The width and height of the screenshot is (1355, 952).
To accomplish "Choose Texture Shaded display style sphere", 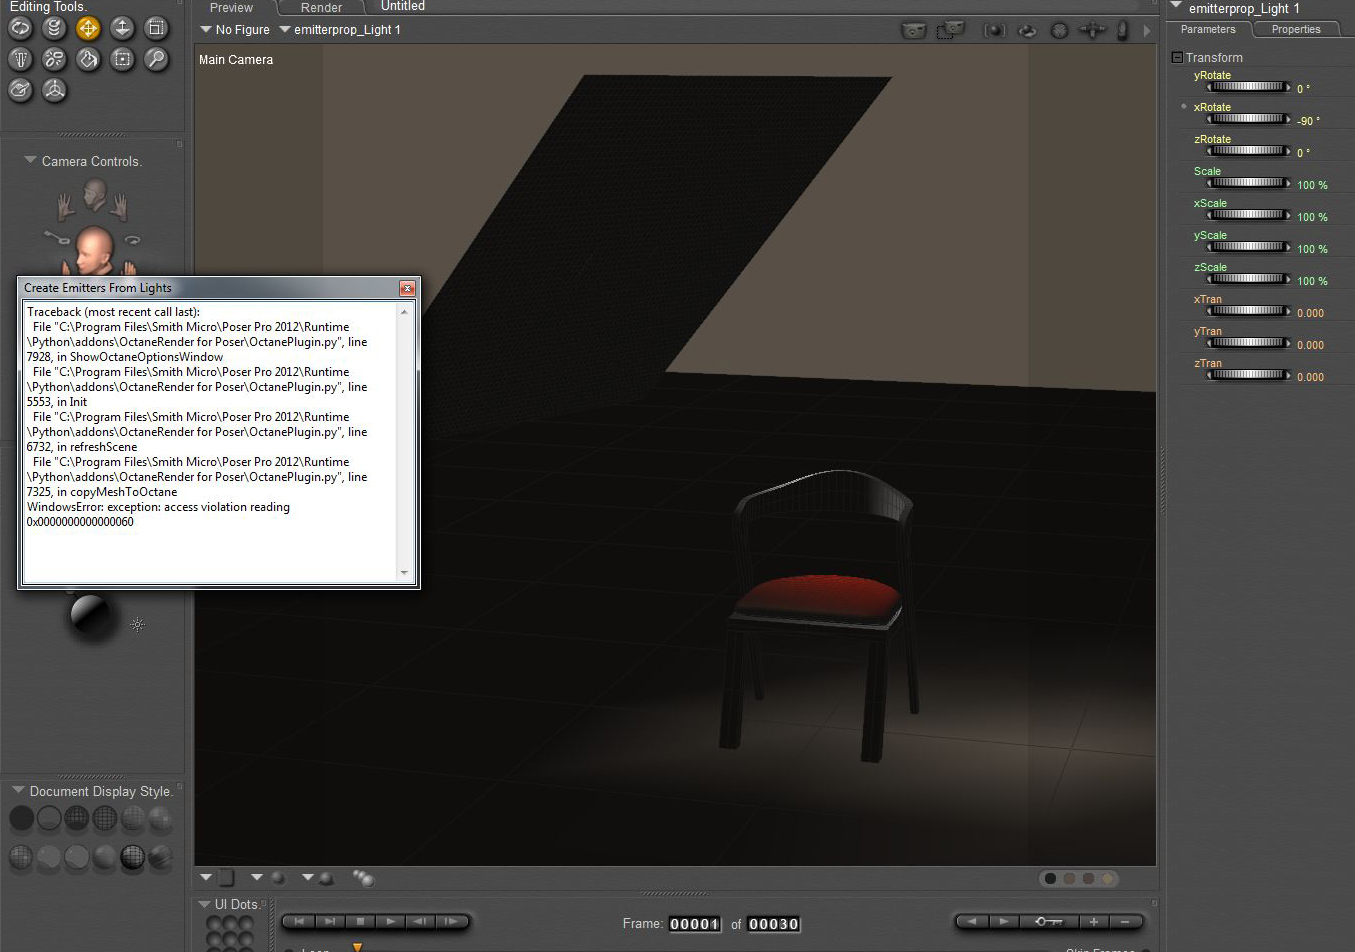I will pyautogui.click(x=160, y=858).
